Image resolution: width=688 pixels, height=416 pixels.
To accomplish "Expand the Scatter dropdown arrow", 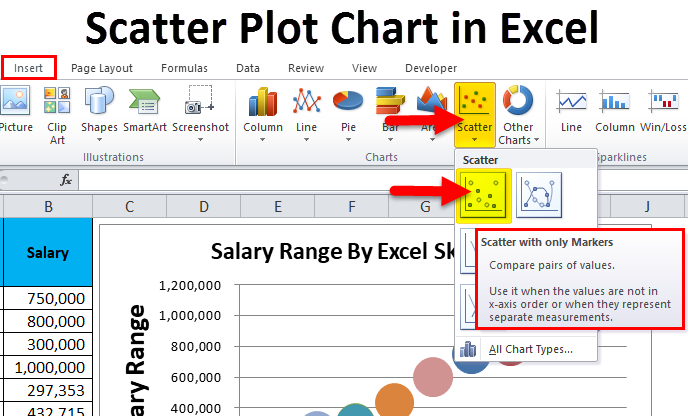I will click(474, 140).
